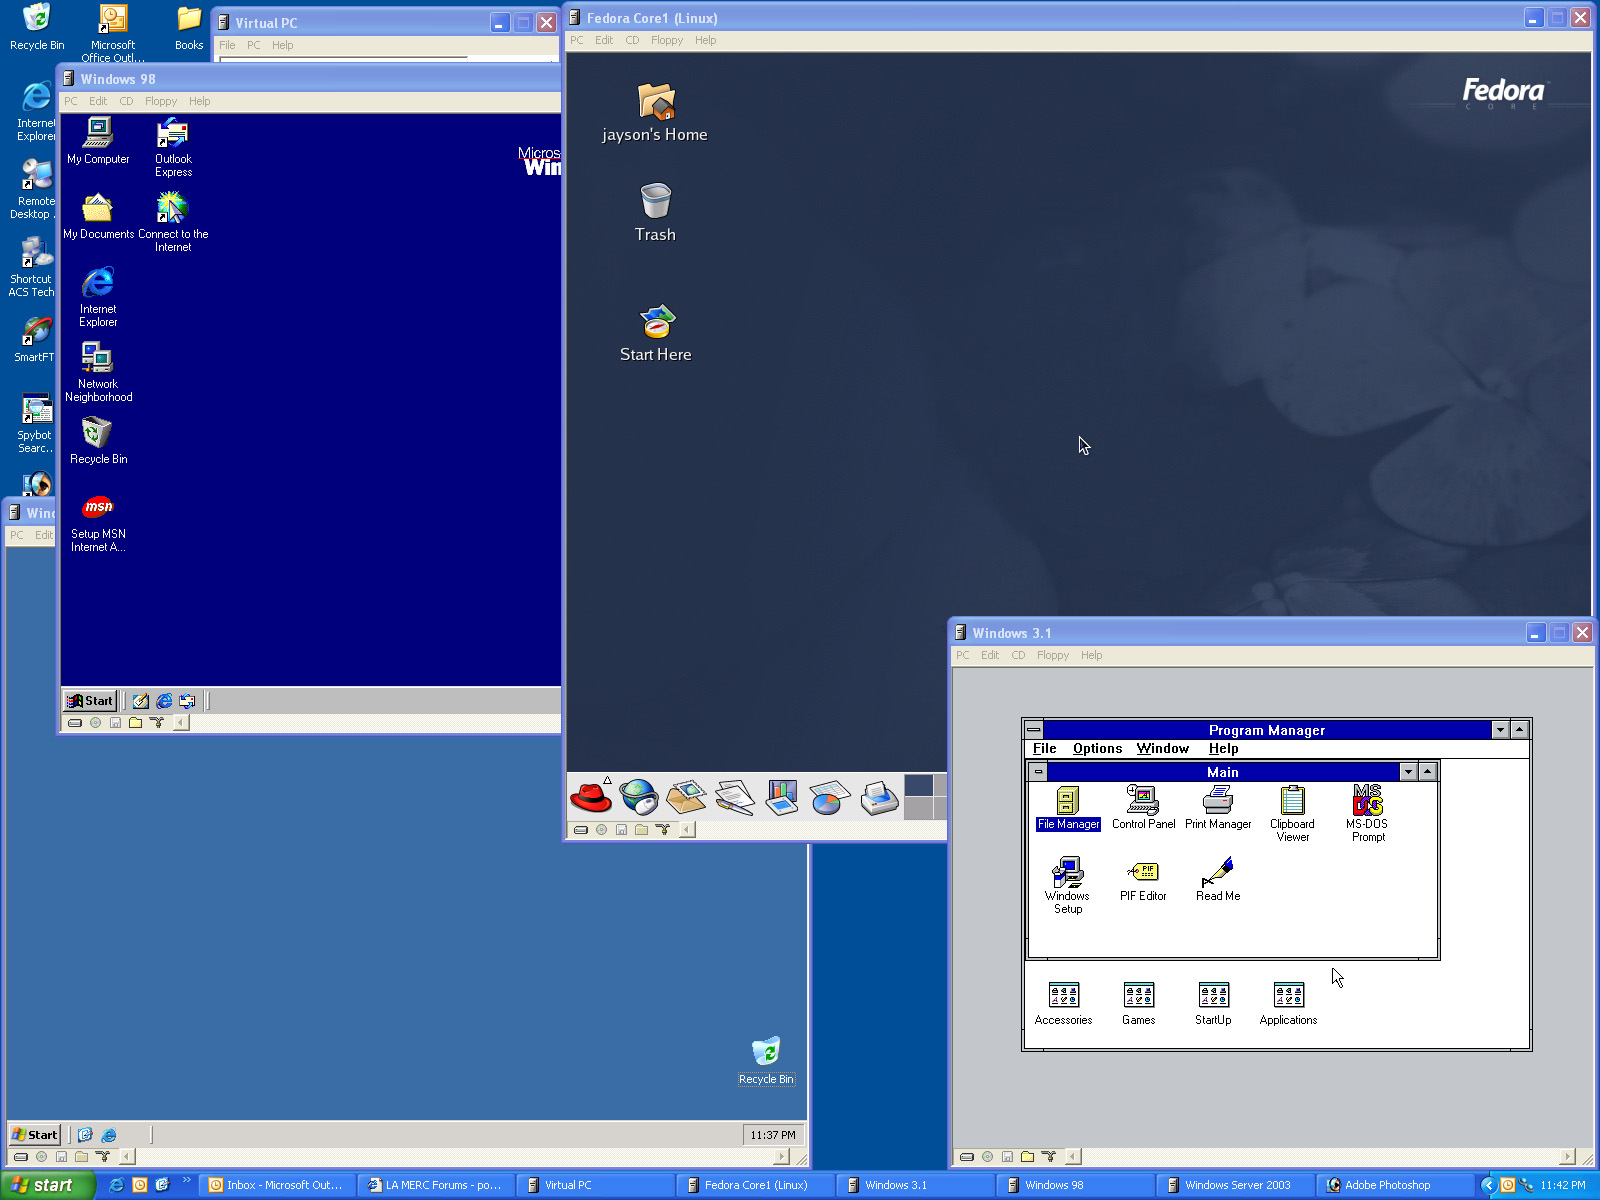Viewport: 1600px width, 1200px height.
Task: Open Windows Setup icon
Action: (1068, 886)
